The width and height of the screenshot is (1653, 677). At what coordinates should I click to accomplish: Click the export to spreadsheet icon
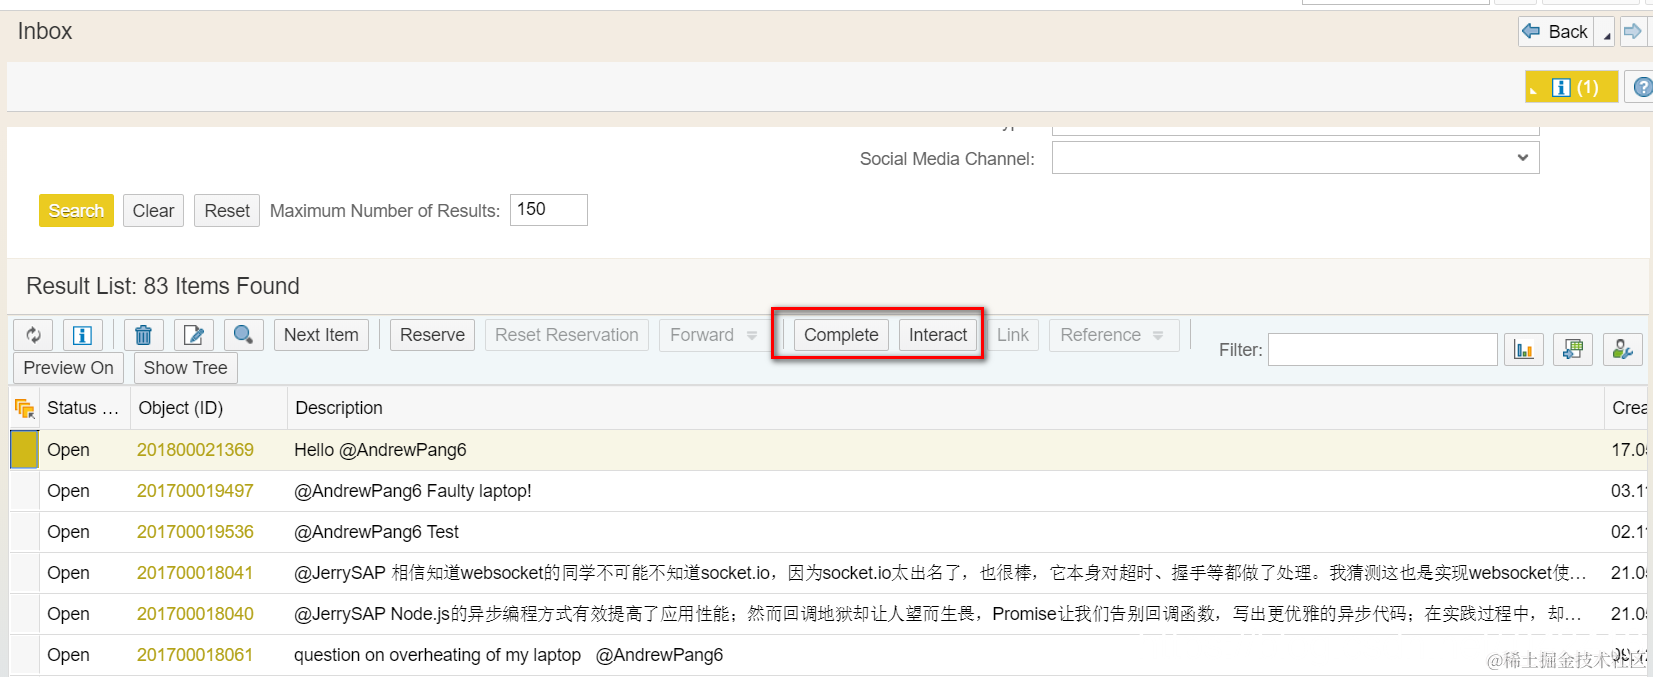point(1573,350)
